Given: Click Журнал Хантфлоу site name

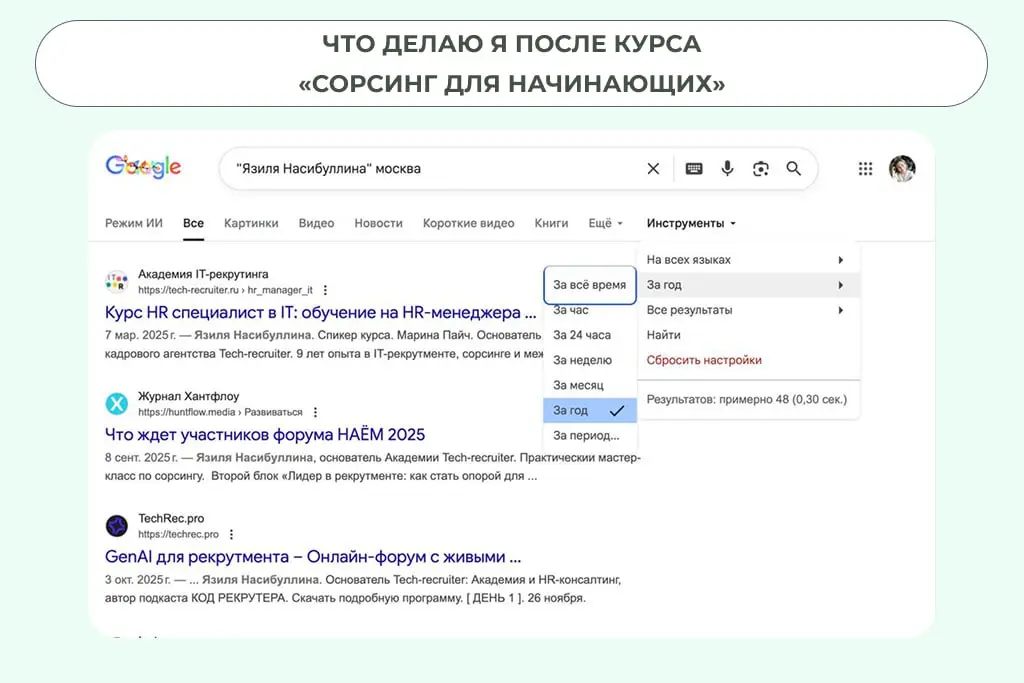Looking at the screenshot, I should [189, 396].
